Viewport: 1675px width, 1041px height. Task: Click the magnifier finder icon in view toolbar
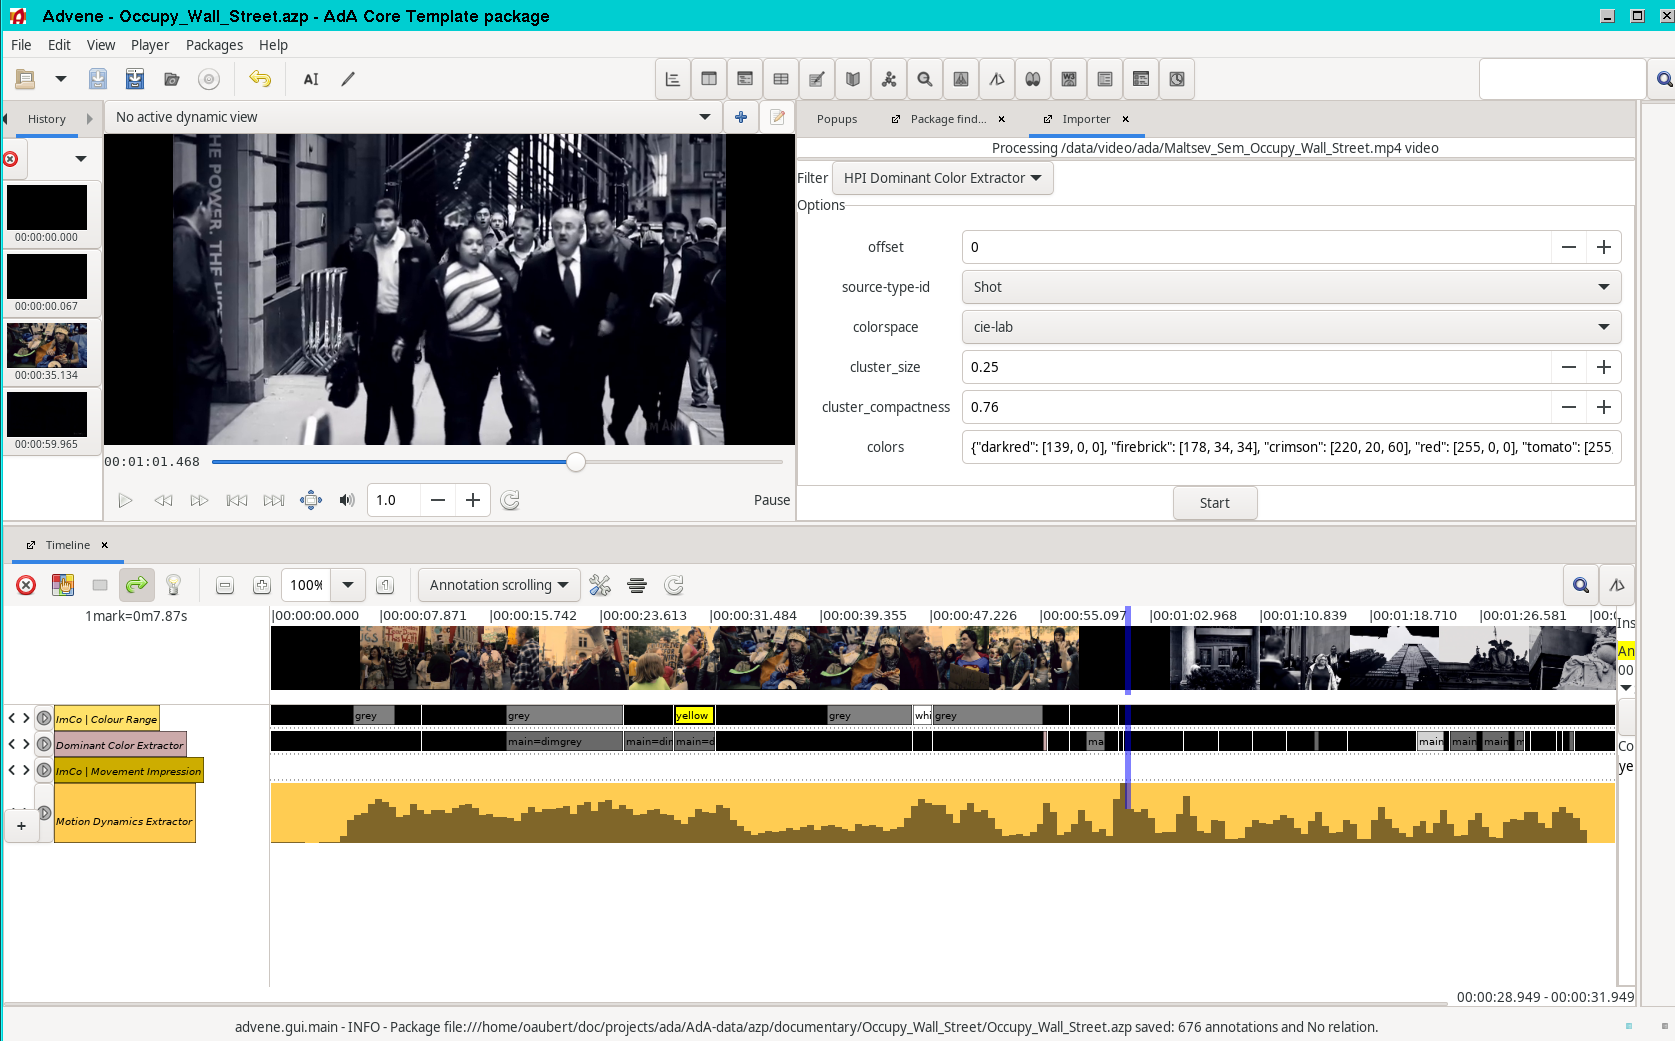pos(925,79)
